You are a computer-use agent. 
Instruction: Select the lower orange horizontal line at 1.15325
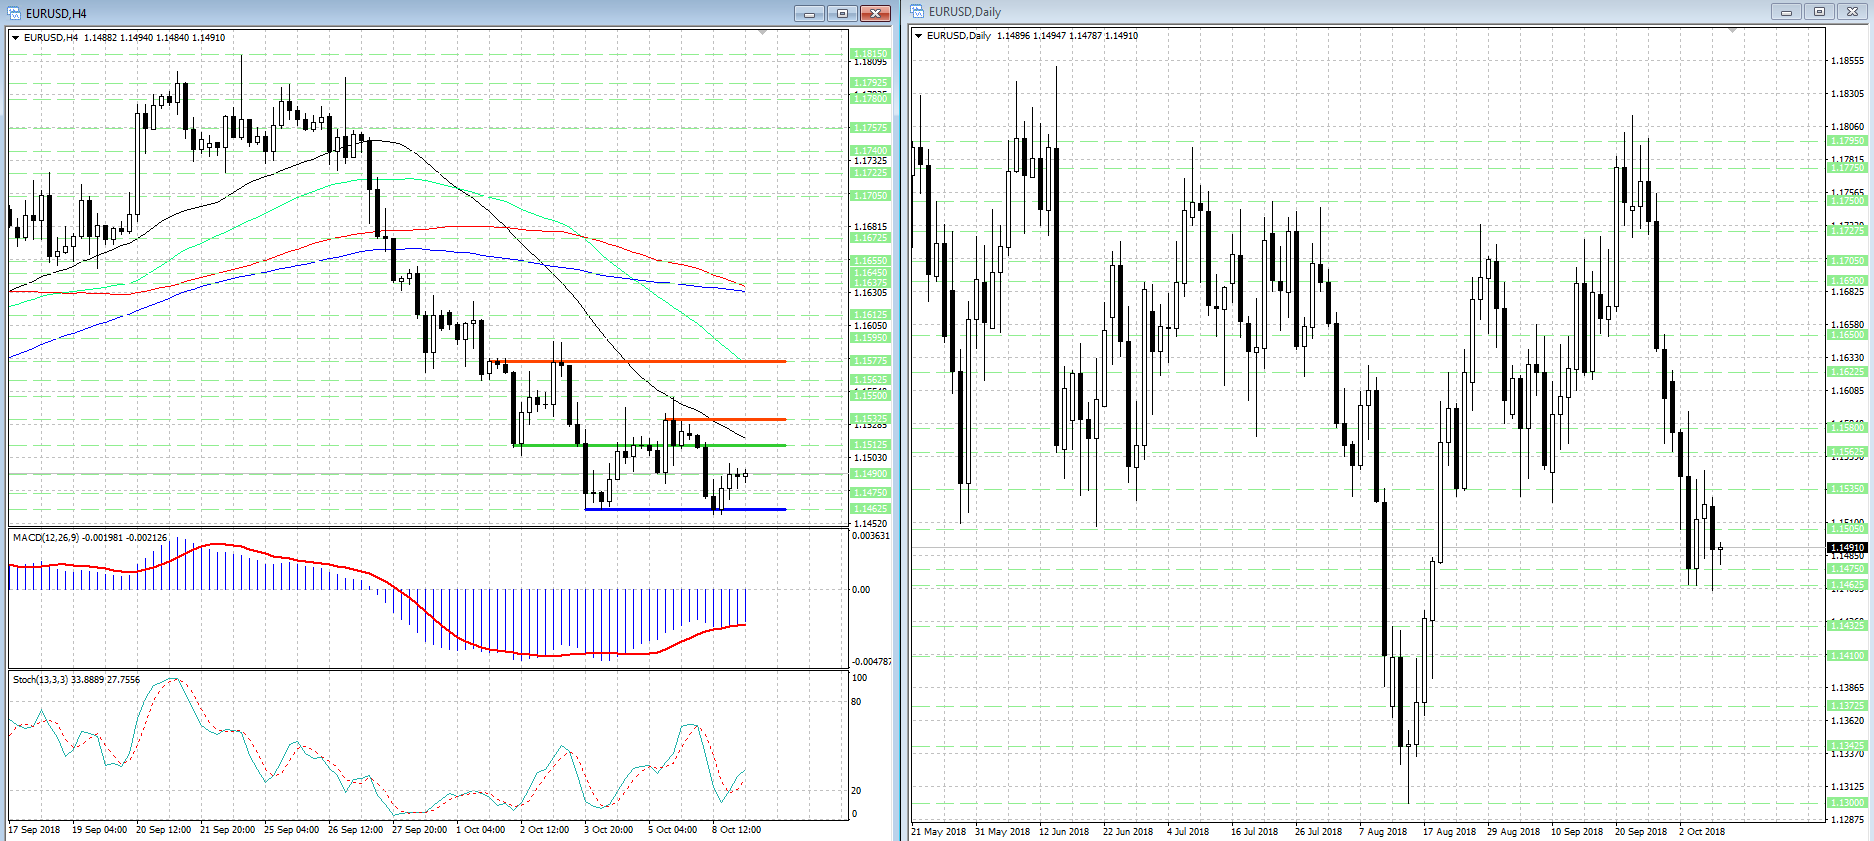(x=727, y=419)
